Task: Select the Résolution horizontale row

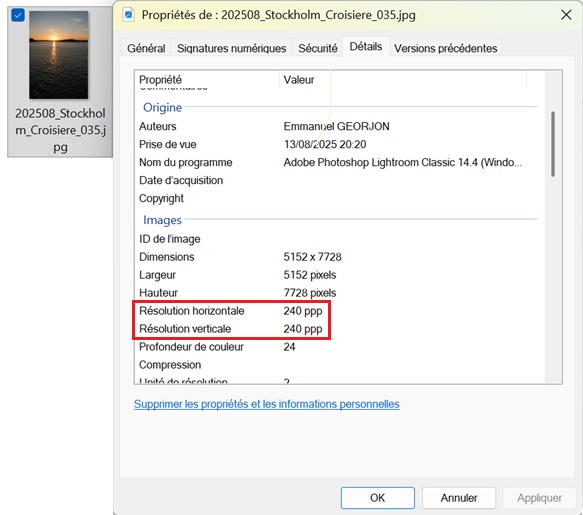Action: point(336,311)
